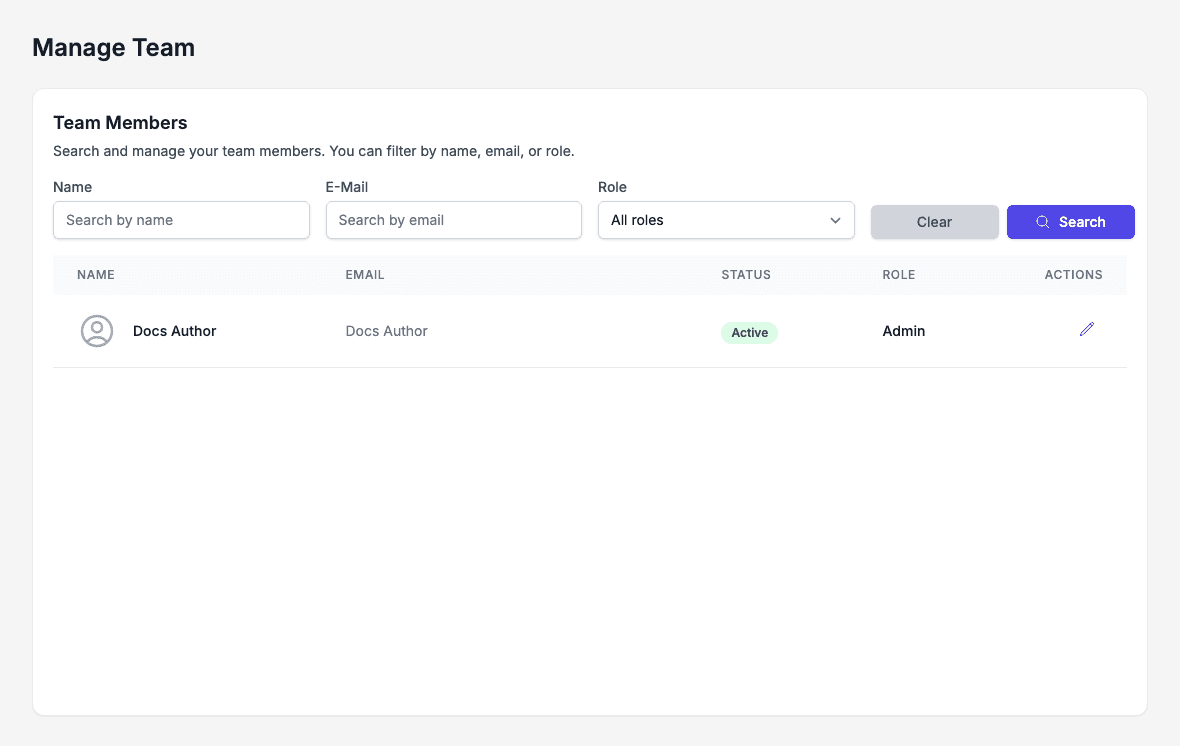Click the Docs Author avatar icon
Screen dimensions: 1180x746
[x=97, y=331]
